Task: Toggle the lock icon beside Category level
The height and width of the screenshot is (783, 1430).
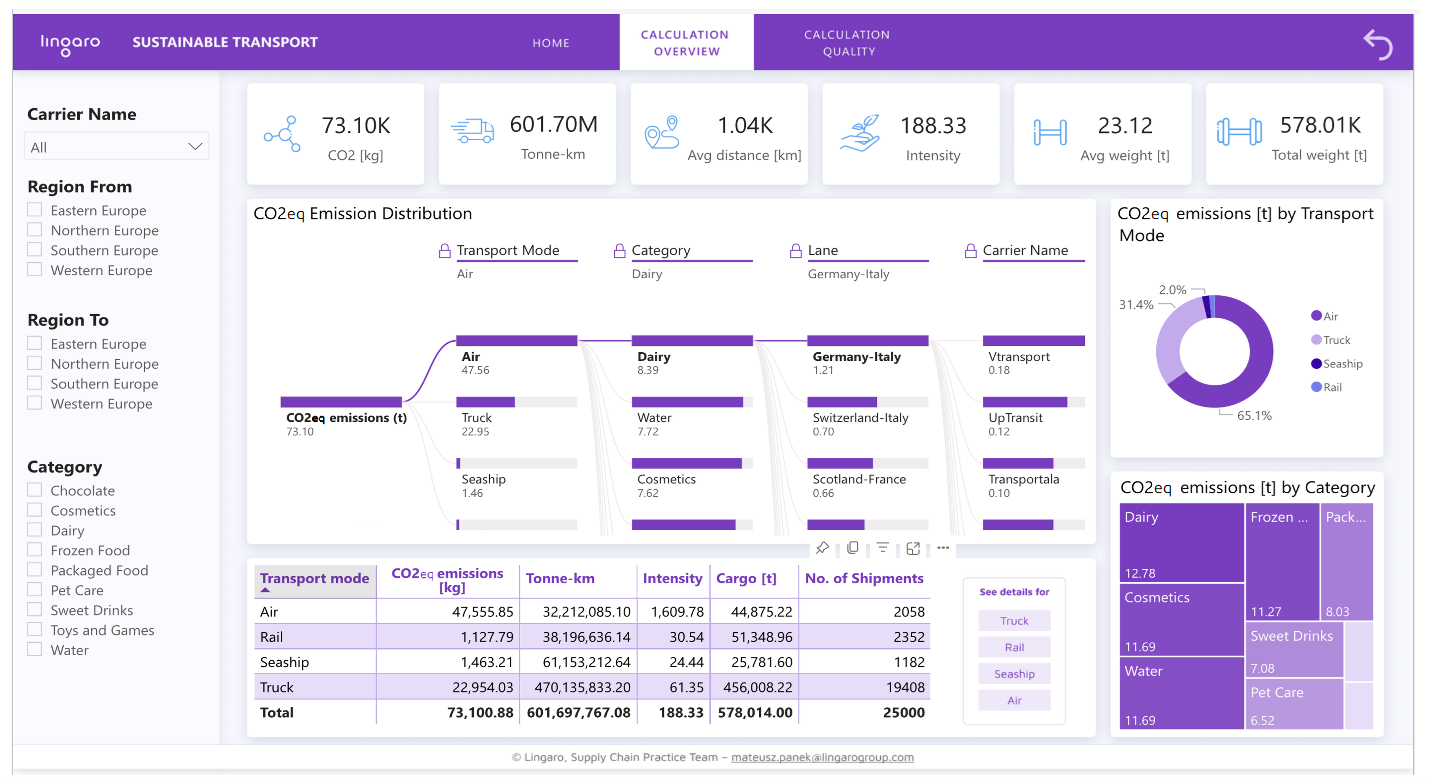Action: click(620, 251)
